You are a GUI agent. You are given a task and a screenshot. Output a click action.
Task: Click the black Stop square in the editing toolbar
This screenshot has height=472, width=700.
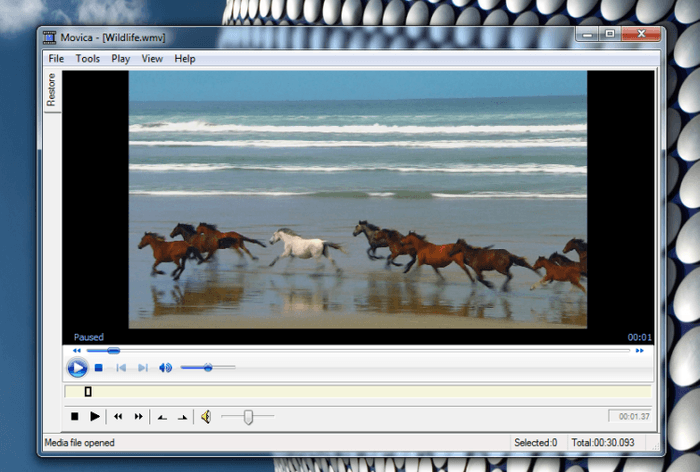pyautogui.click(x=75, y=416)
